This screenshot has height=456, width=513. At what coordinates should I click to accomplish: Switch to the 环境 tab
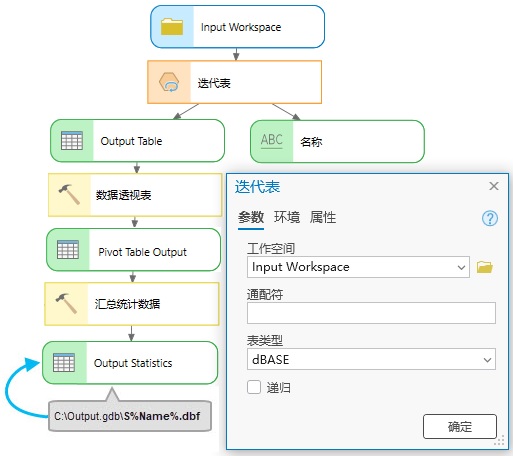pyautogui.click(x=287, y=217)
